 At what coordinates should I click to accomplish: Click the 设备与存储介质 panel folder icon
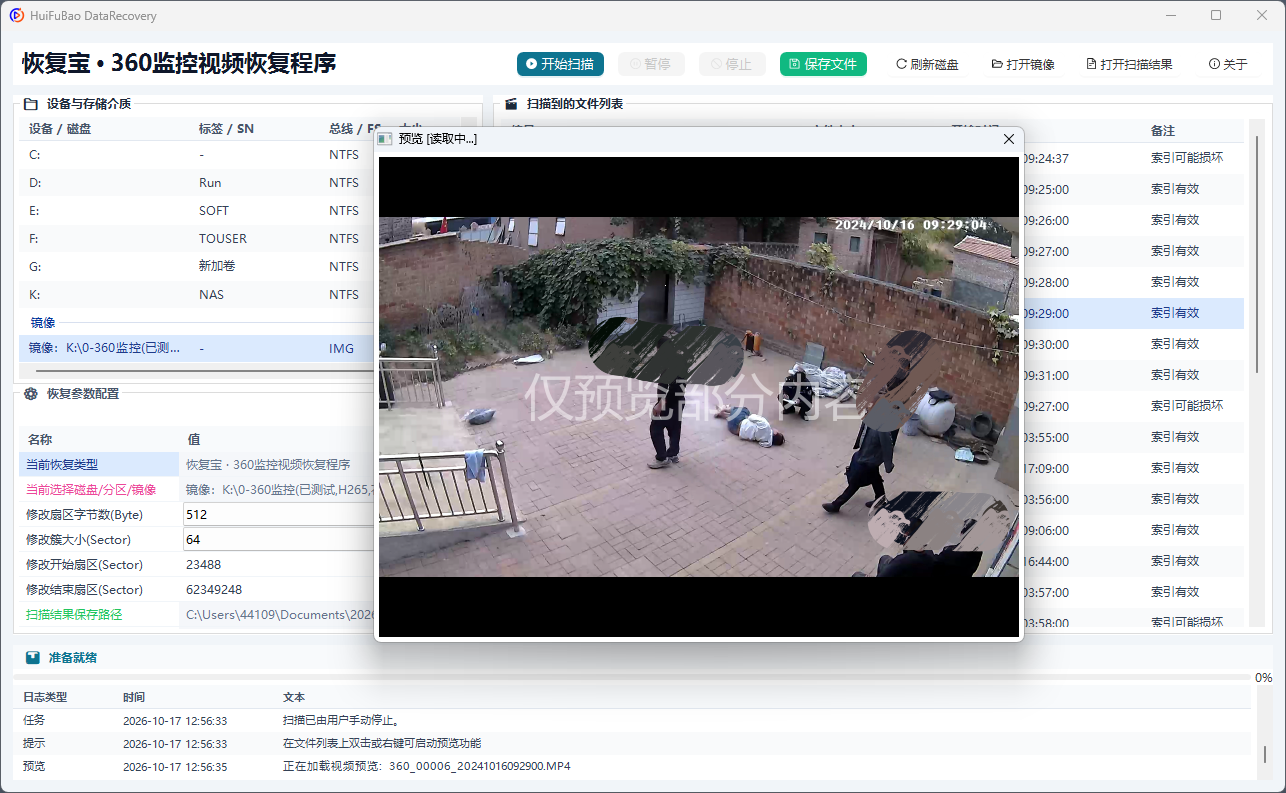31,103
